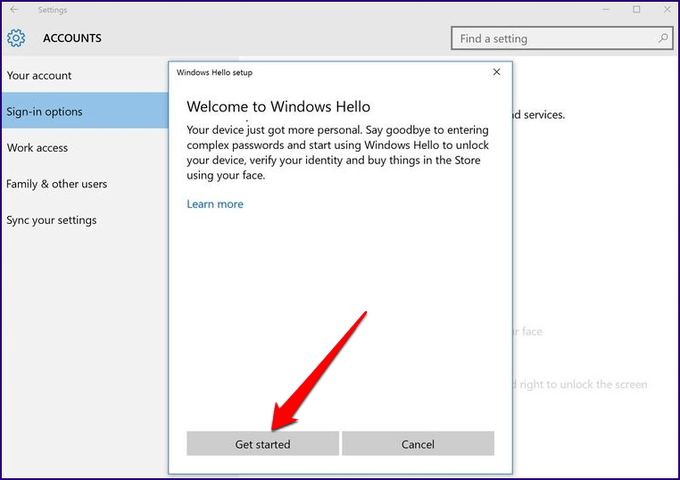
Task: Click the Settings window title text
Action: [x=53, y=10]
